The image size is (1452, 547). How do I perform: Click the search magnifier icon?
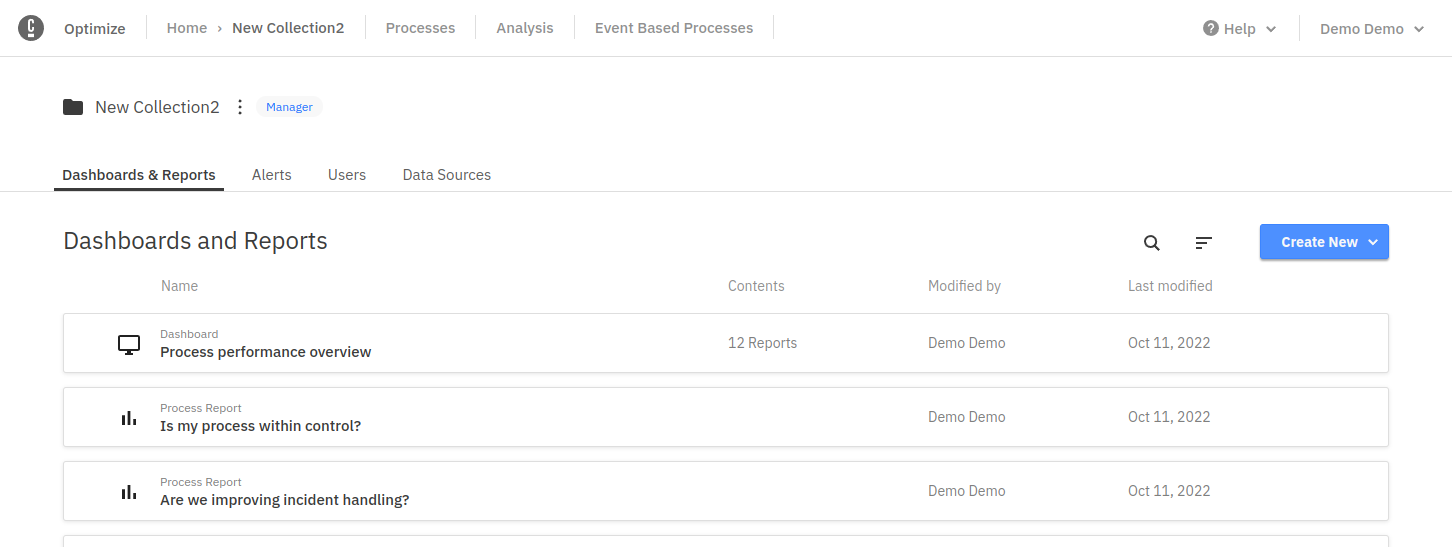click(x=1152, y=242)
